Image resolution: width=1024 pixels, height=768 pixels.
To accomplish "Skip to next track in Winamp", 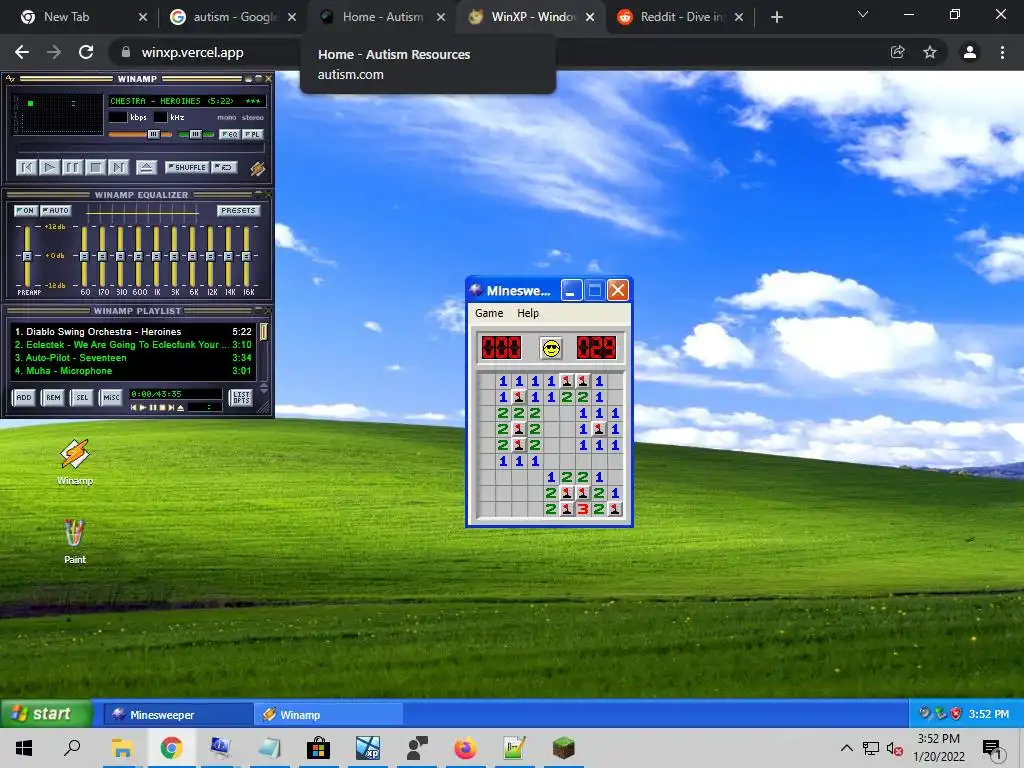I will 118,168.
